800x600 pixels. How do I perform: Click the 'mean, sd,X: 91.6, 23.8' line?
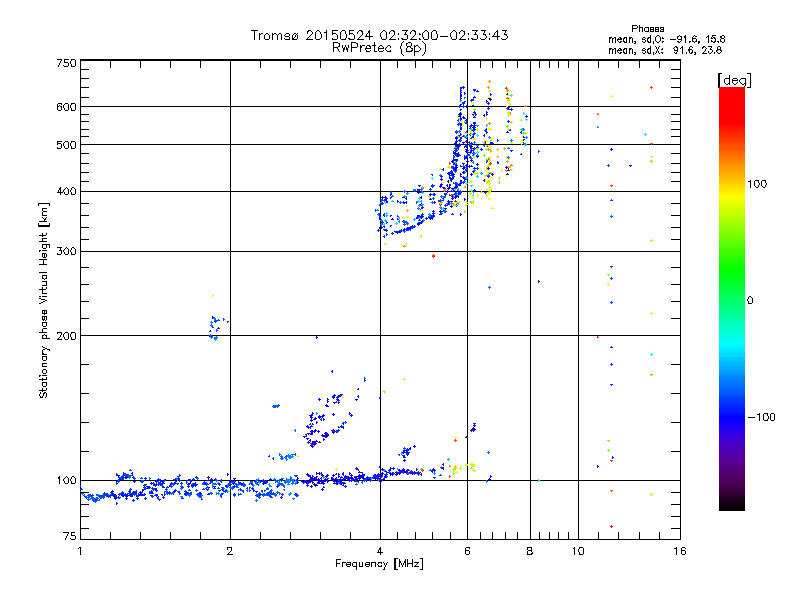[665, 50]
